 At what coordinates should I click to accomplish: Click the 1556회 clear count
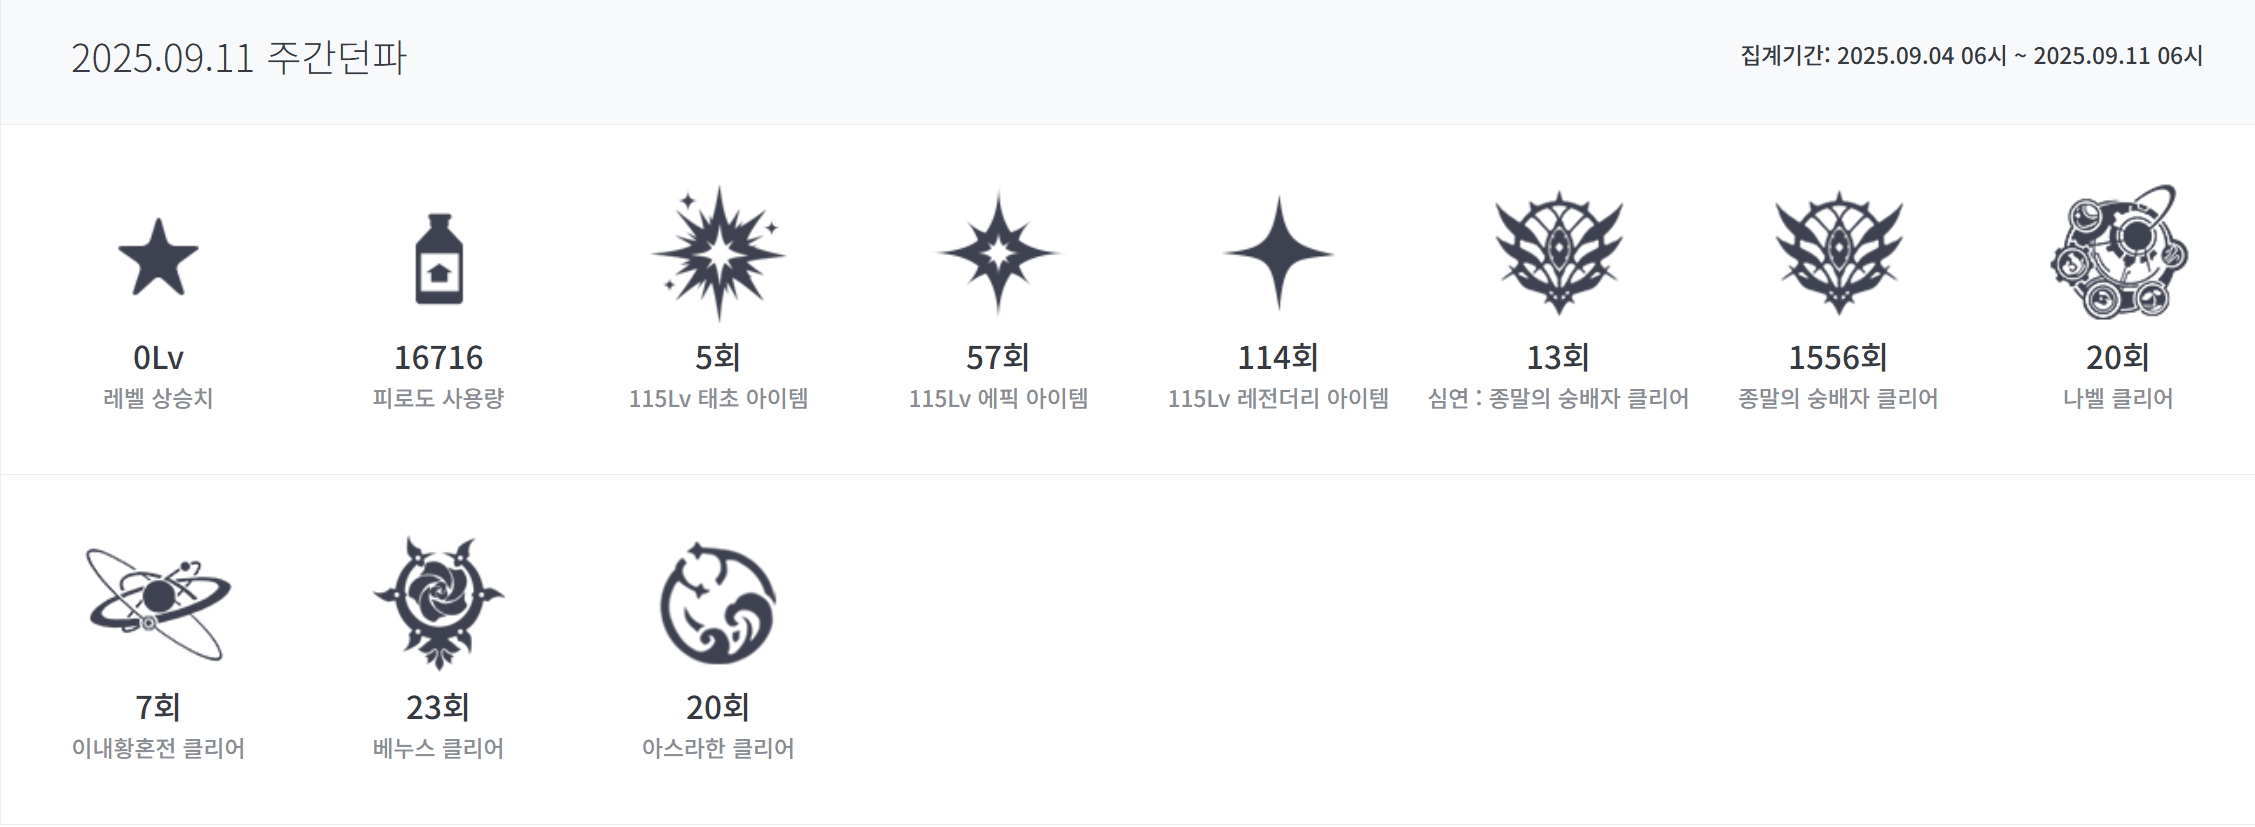point(1838,357)
